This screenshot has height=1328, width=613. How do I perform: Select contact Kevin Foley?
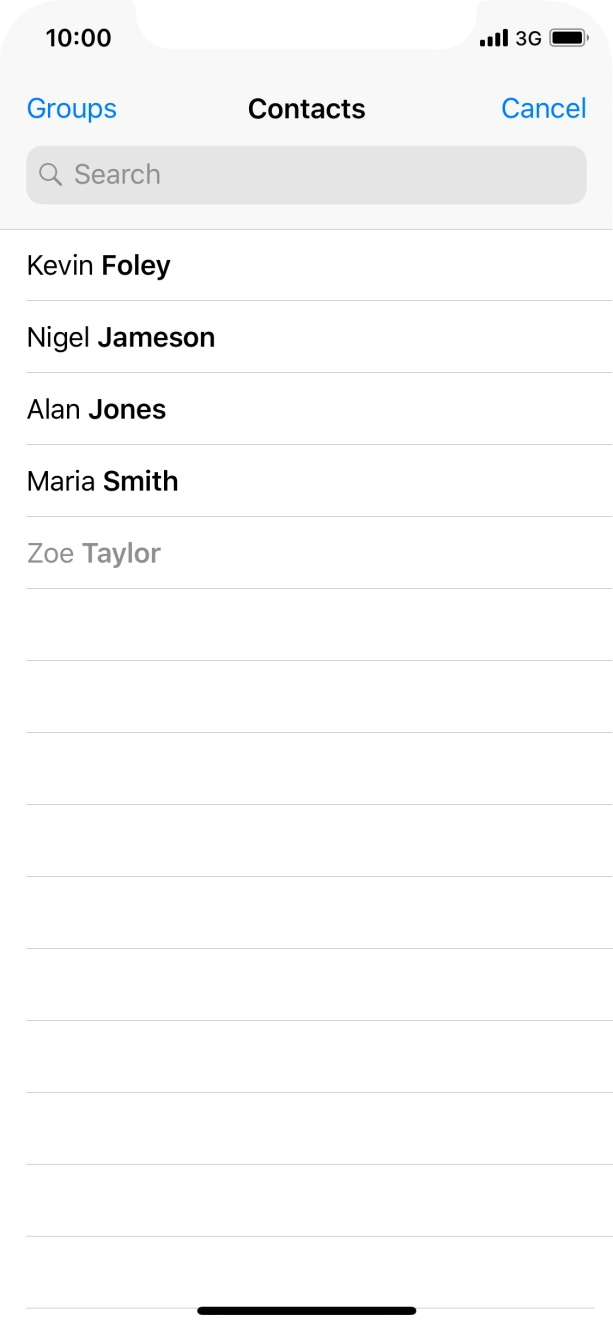[x=99, y=266]
